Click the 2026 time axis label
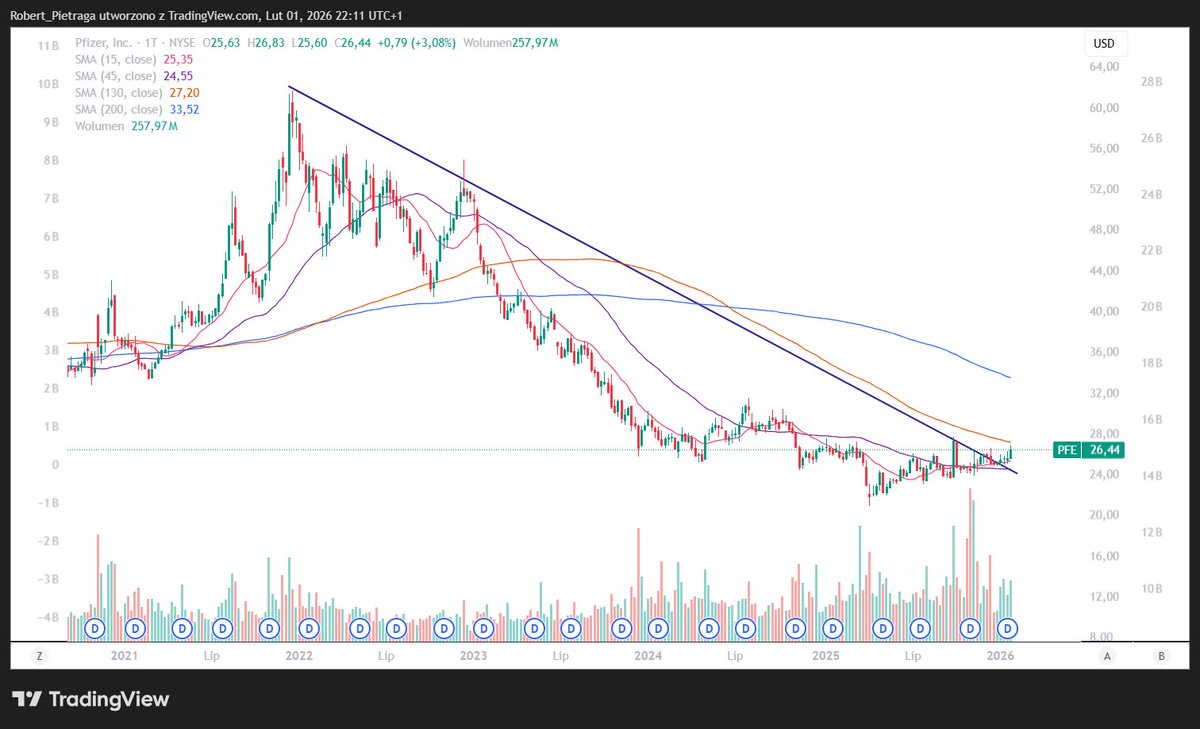 [1000, 656]
